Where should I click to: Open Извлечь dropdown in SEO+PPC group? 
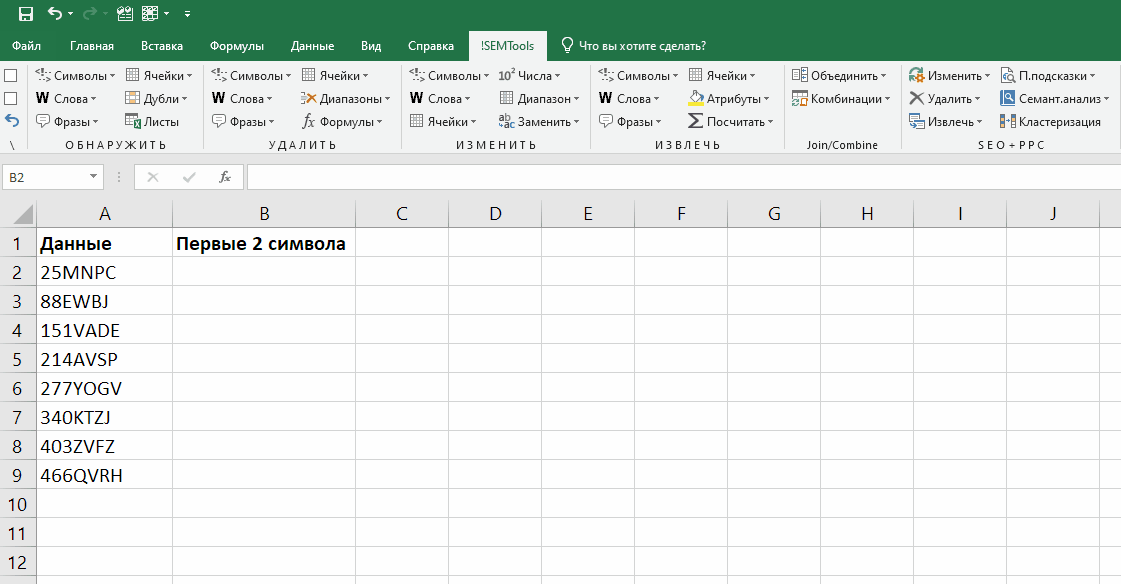(946, 122)
